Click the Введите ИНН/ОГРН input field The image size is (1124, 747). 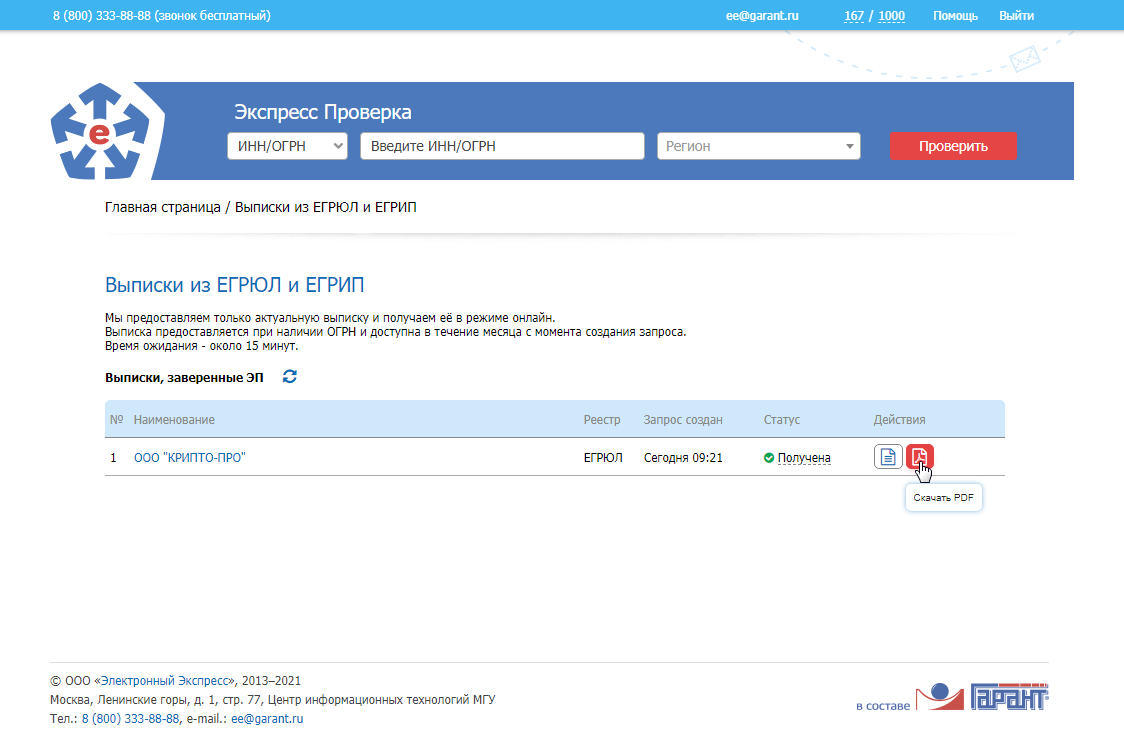[x=502, y=146]
